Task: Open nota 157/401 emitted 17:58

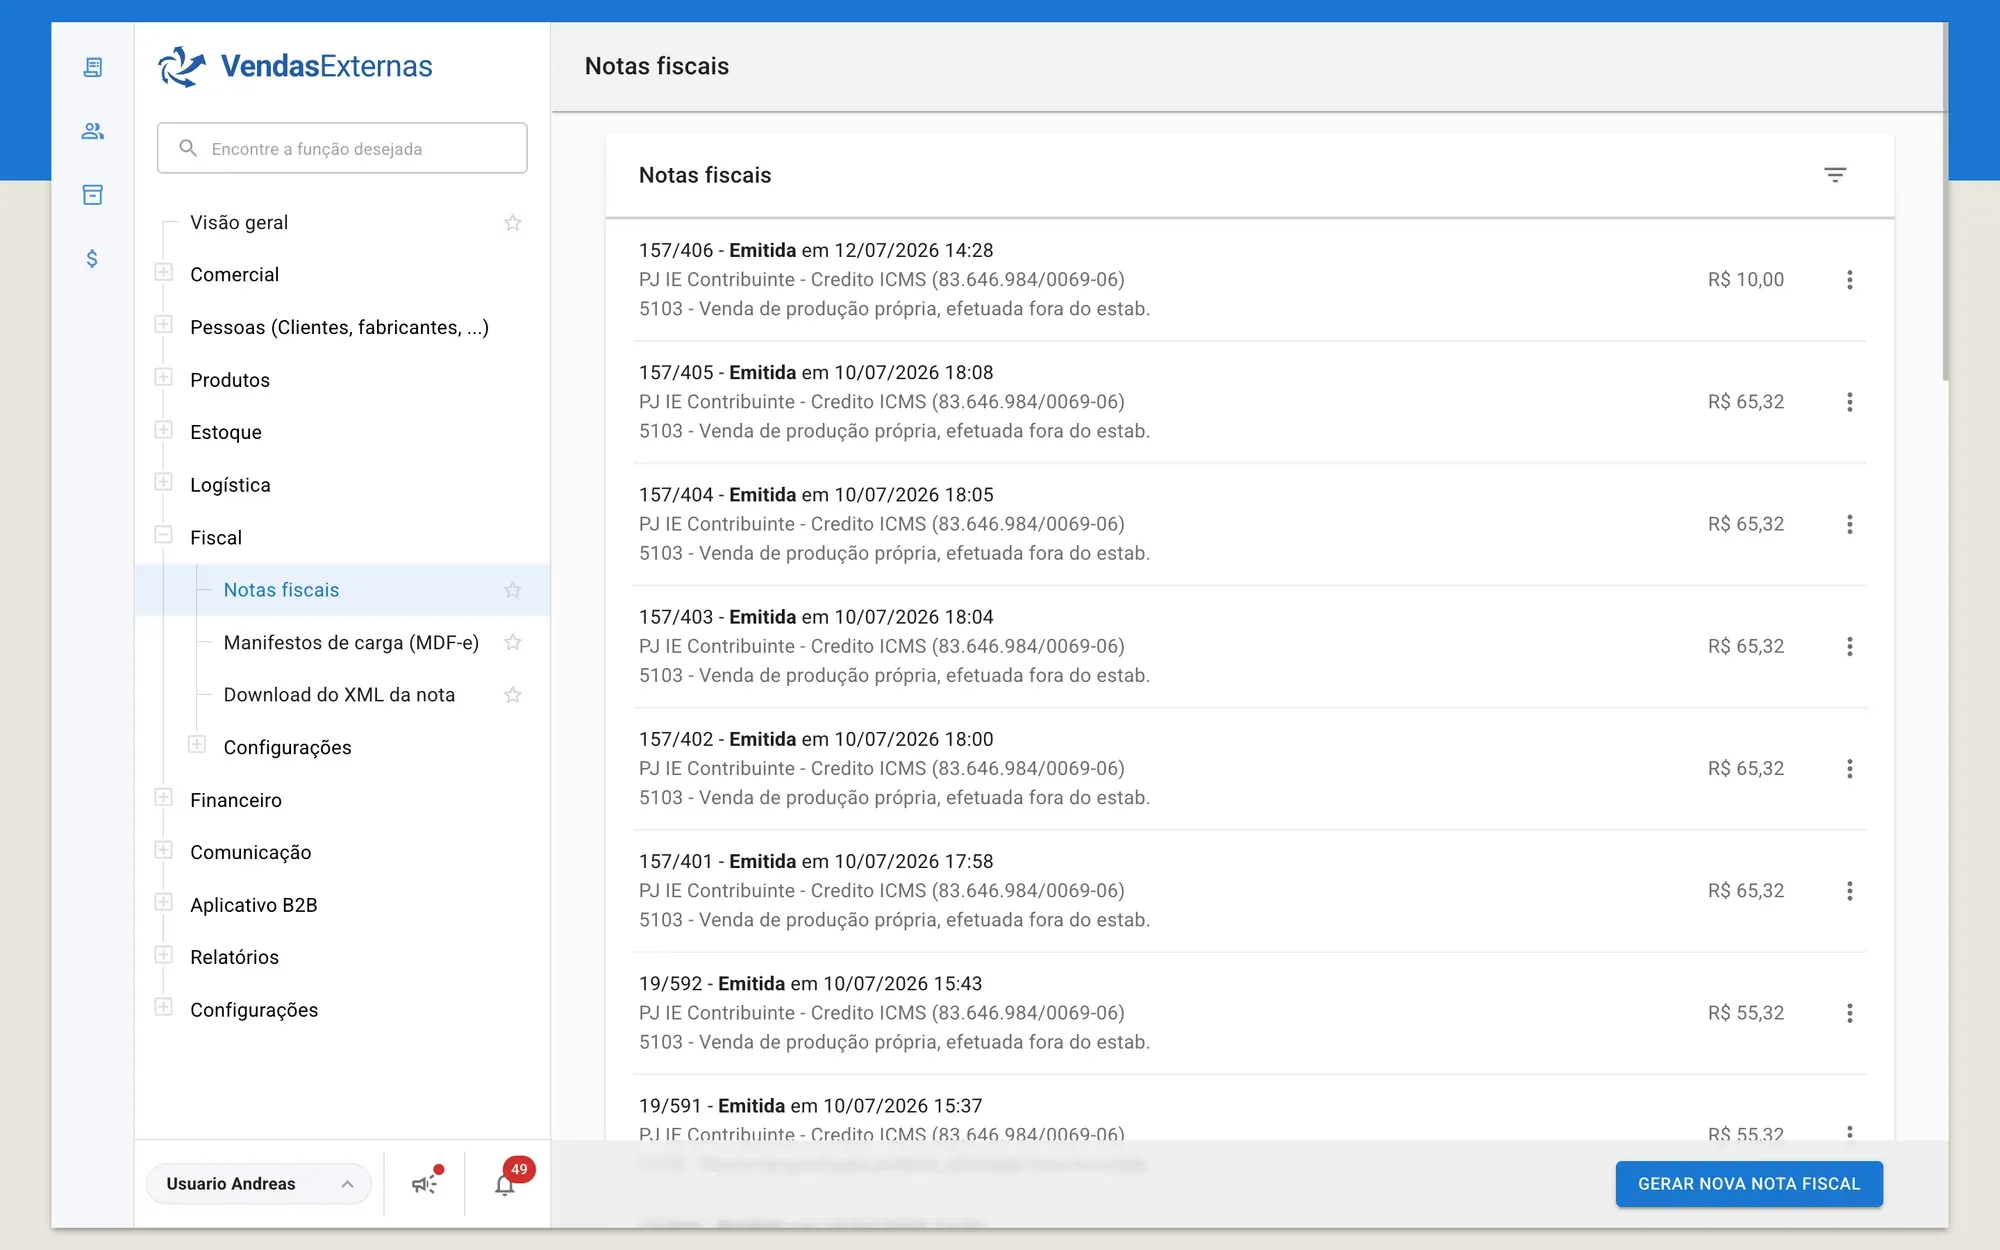Action: [1250, 891]
